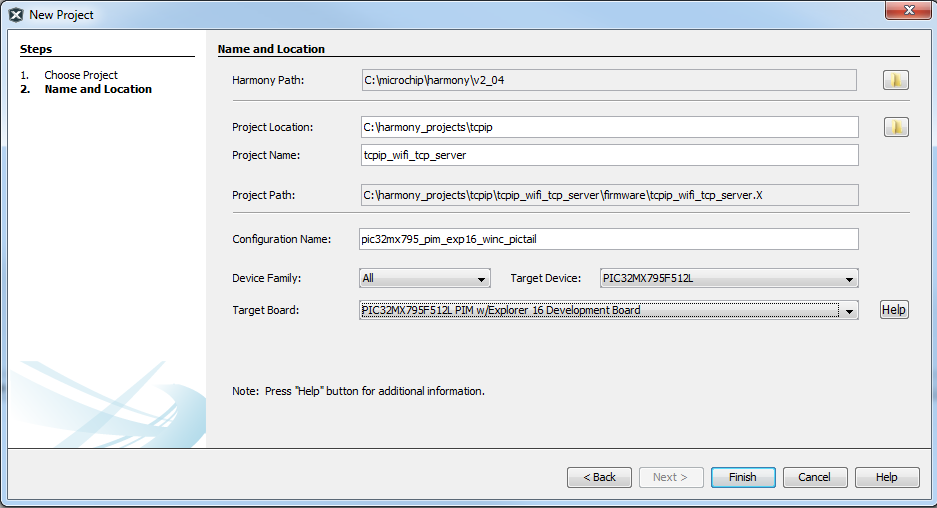Close the New Project dialog window
Image resolution: width=937 pixels, height=508 pixels.
click(908, 10)
